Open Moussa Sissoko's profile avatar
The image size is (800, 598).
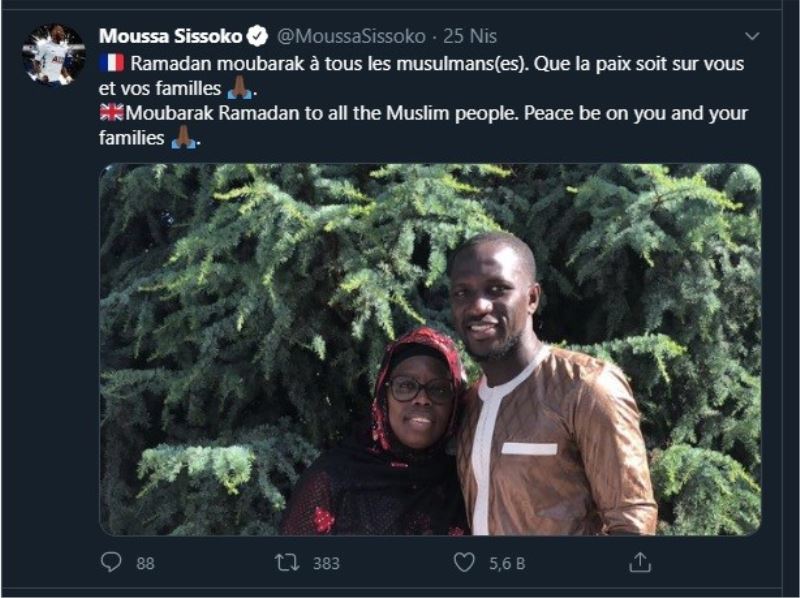54,54
